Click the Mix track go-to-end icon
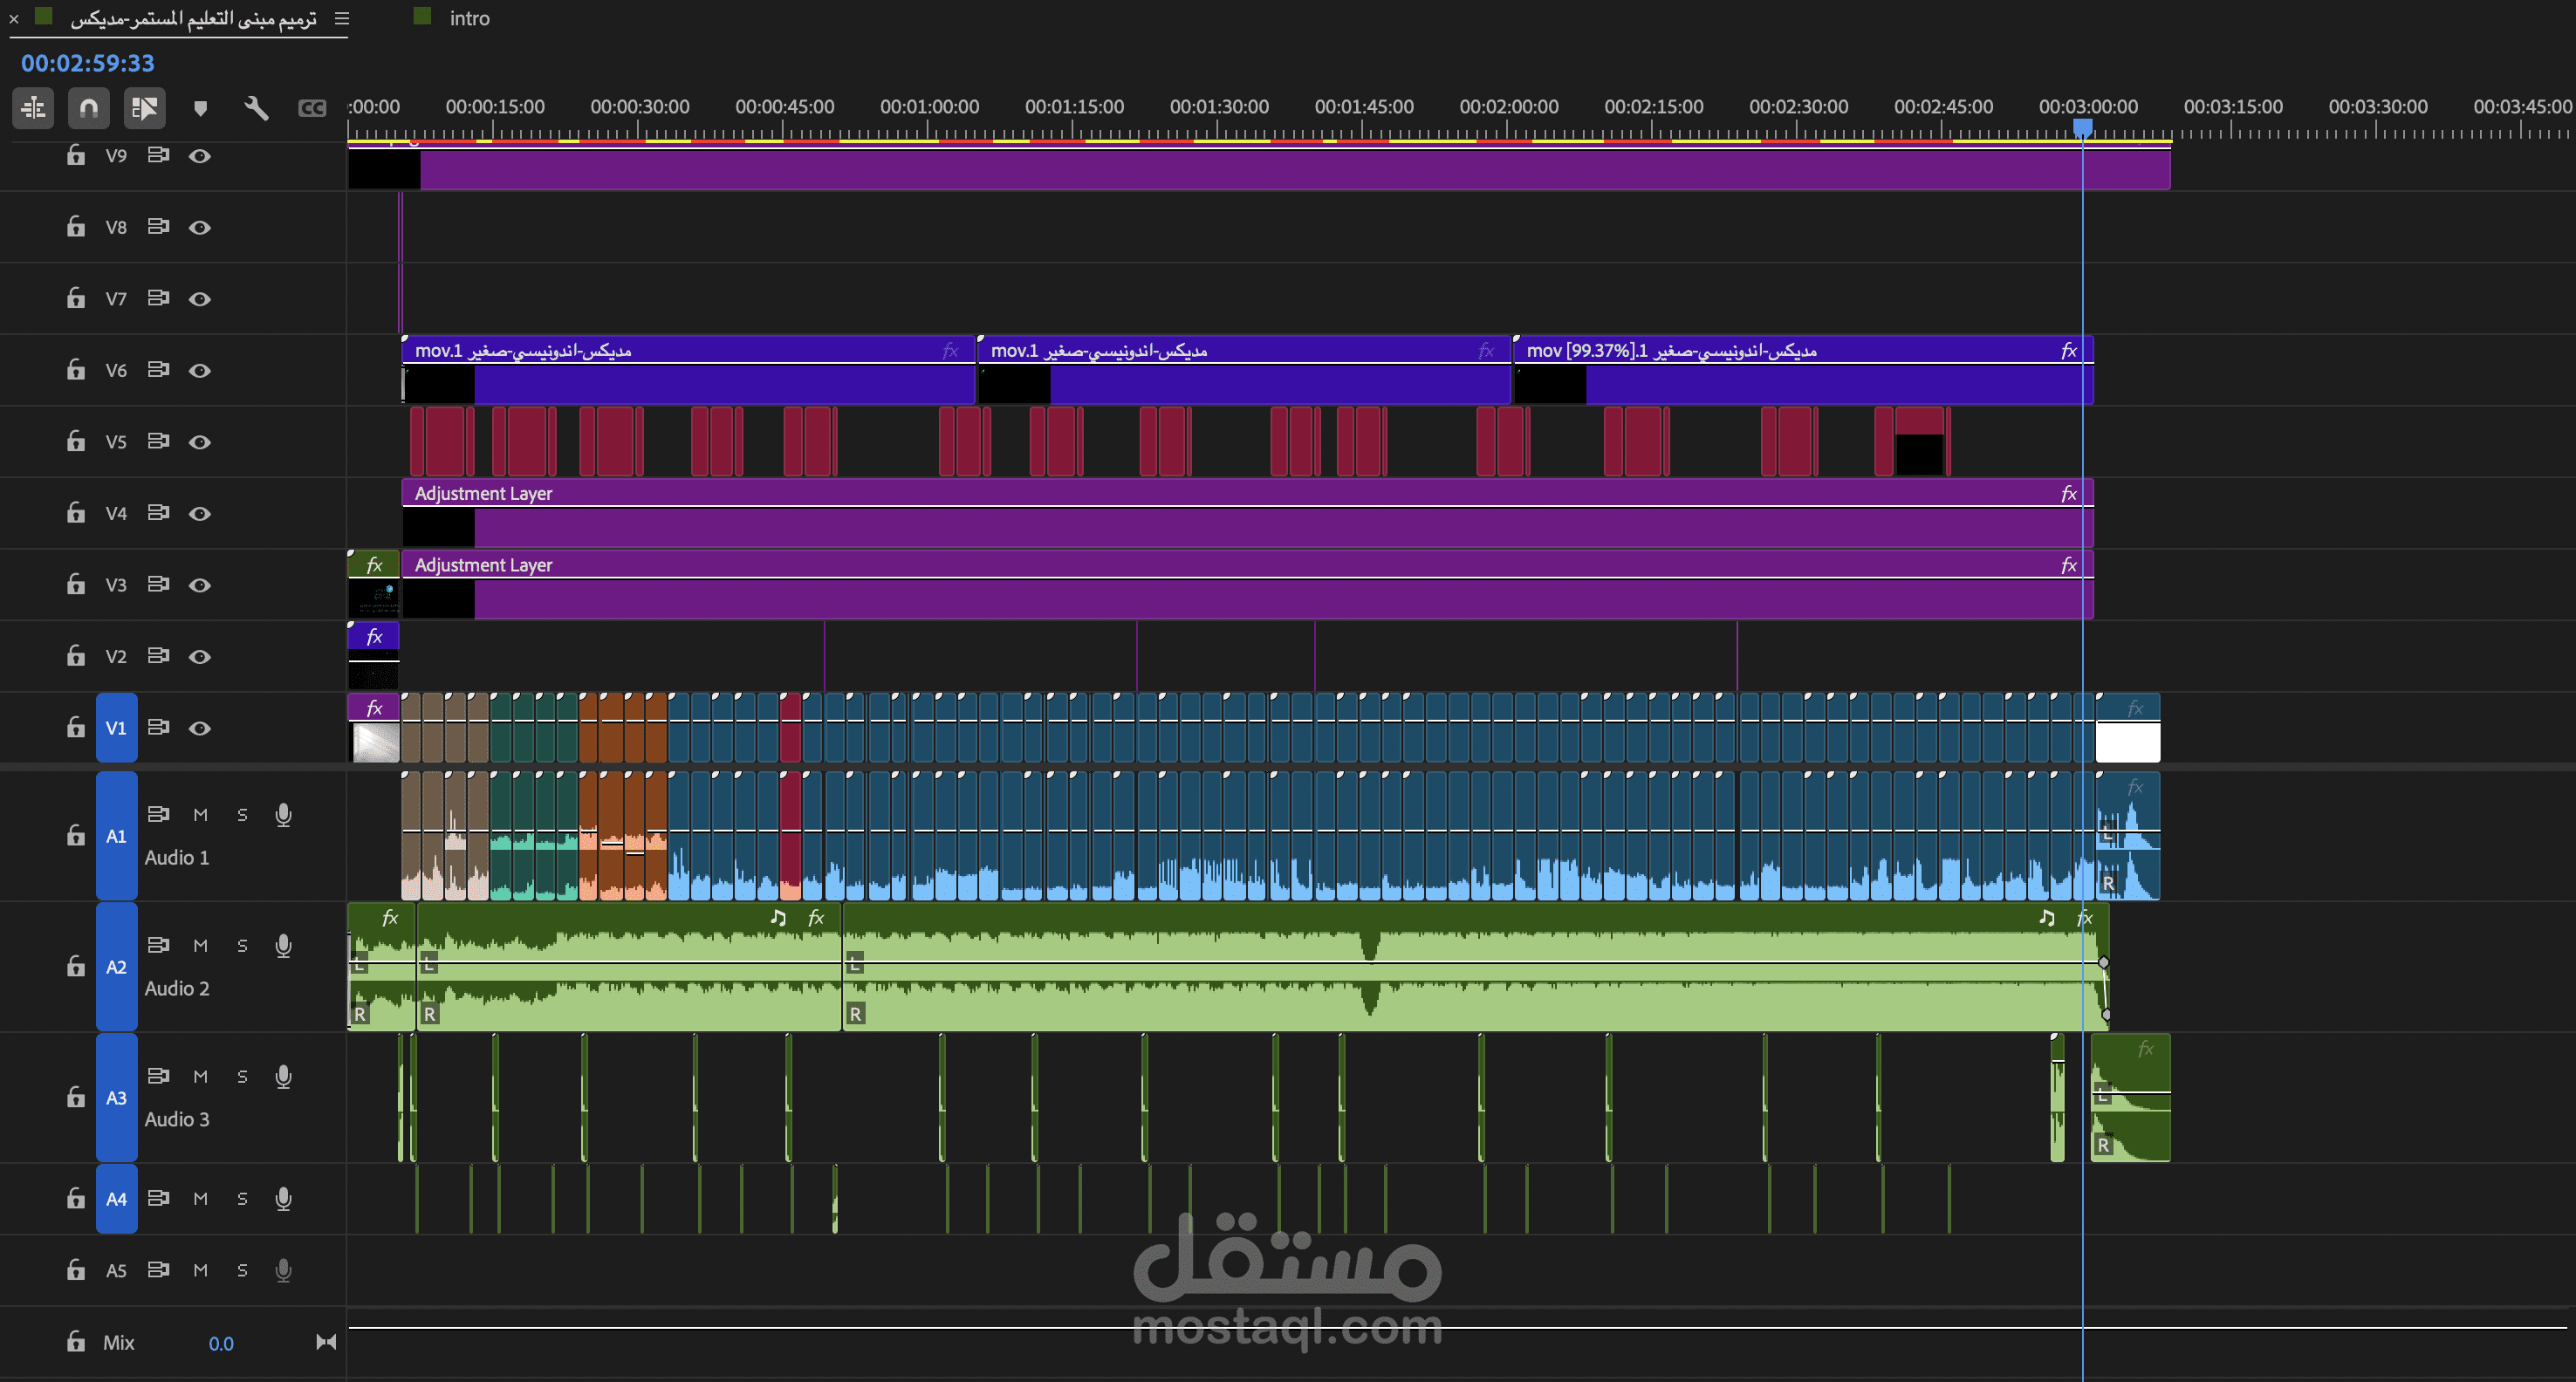This screenshot has width=2576, height=1382. (326, 1343)
